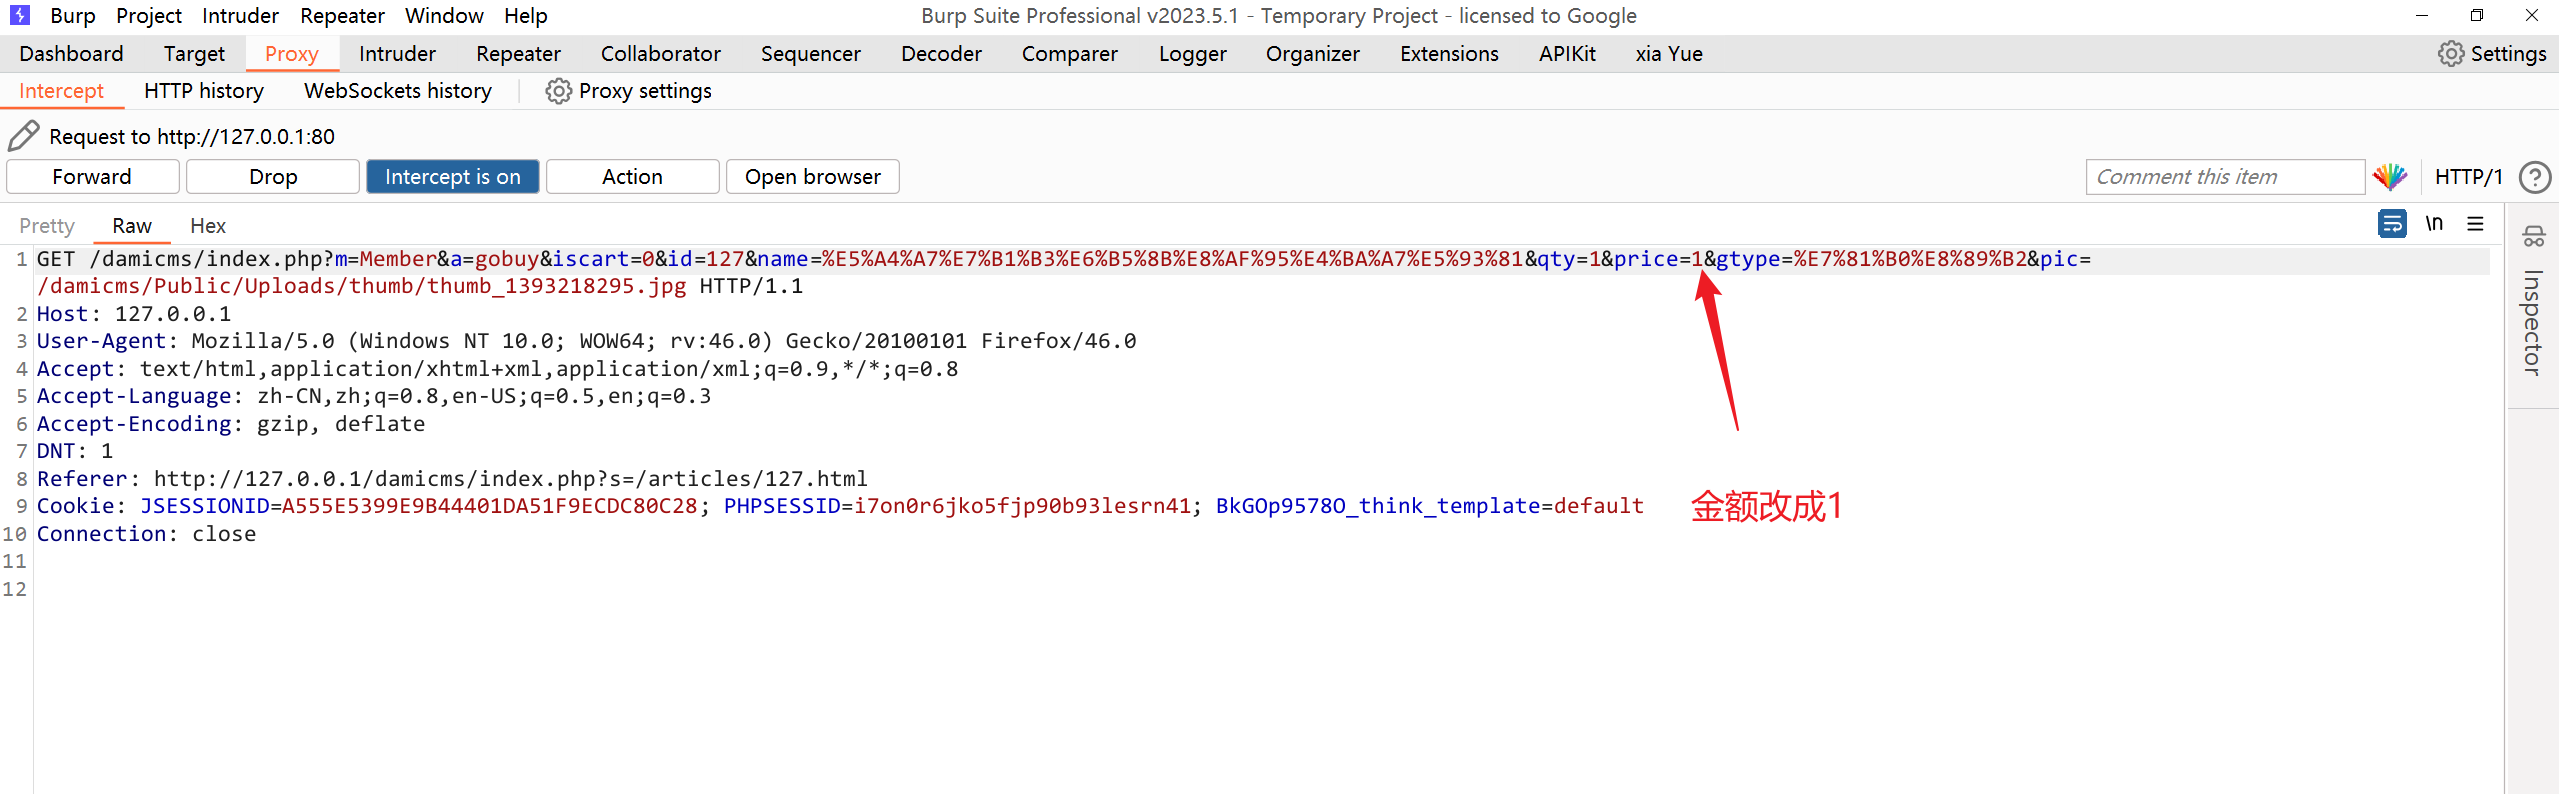Open the Inspector layout icon
2560x794 pixels.
point(2533,237)
